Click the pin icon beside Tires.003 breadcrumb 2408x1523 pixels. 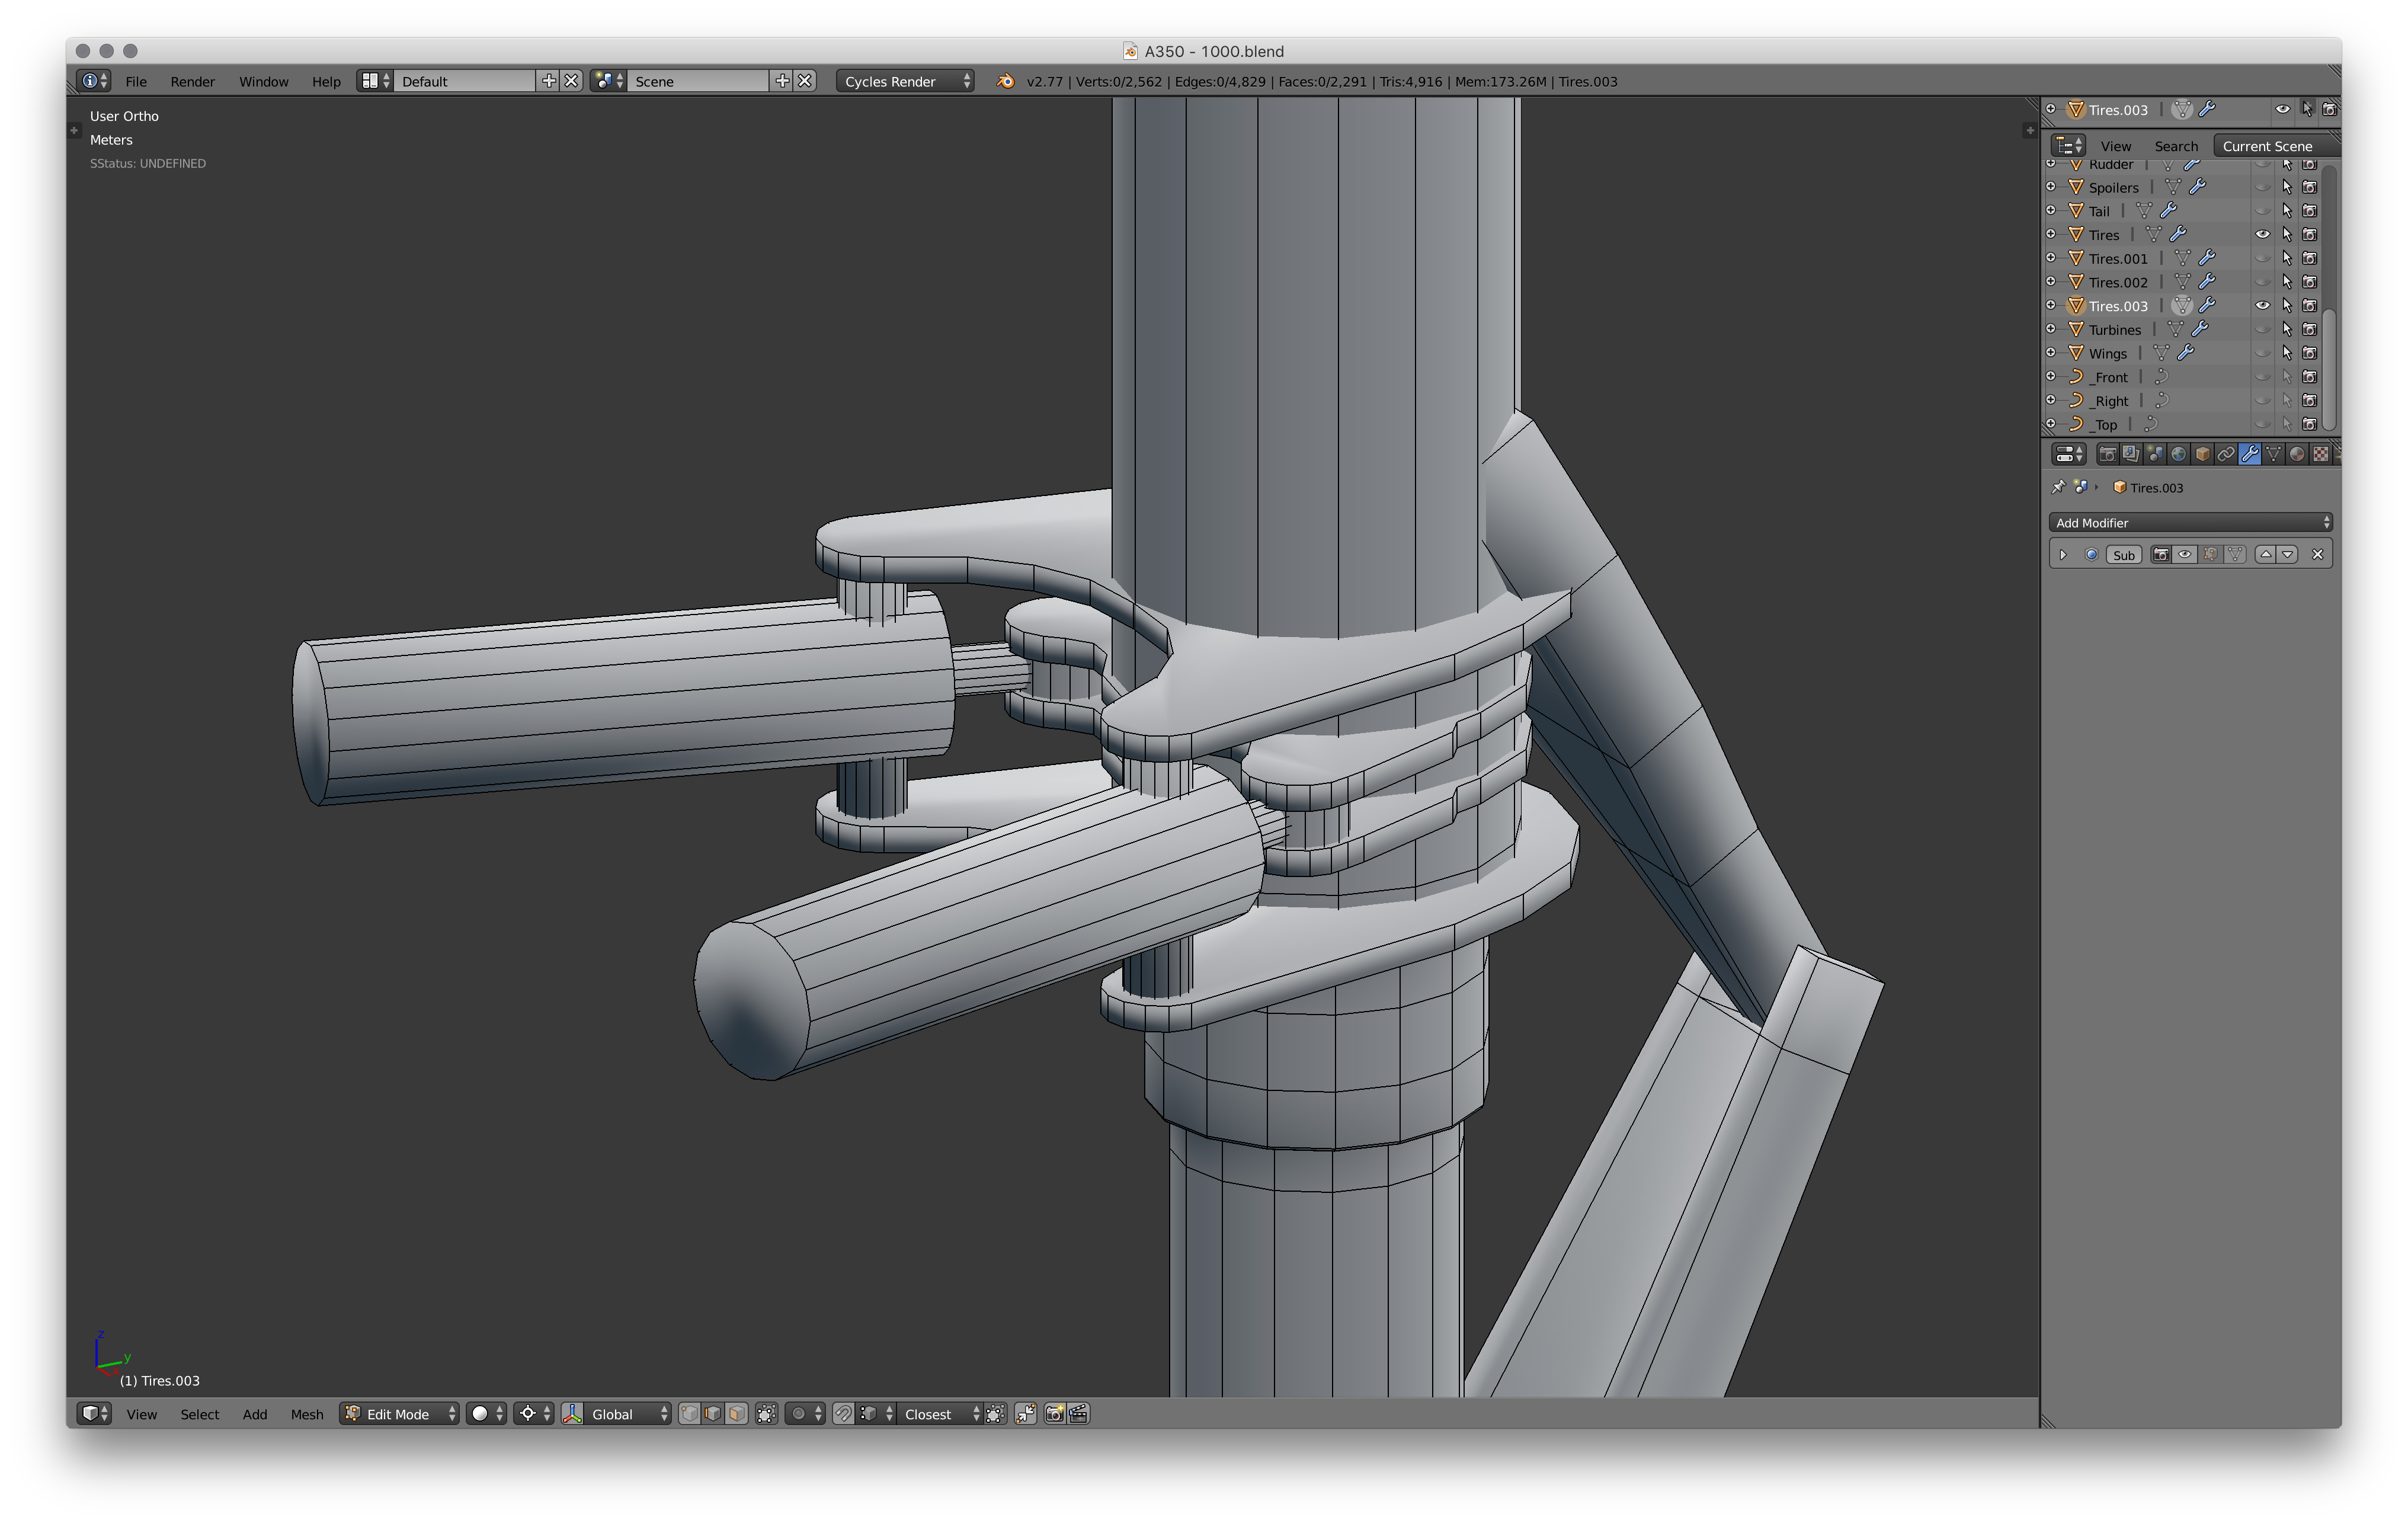[x=2058, y=487]
